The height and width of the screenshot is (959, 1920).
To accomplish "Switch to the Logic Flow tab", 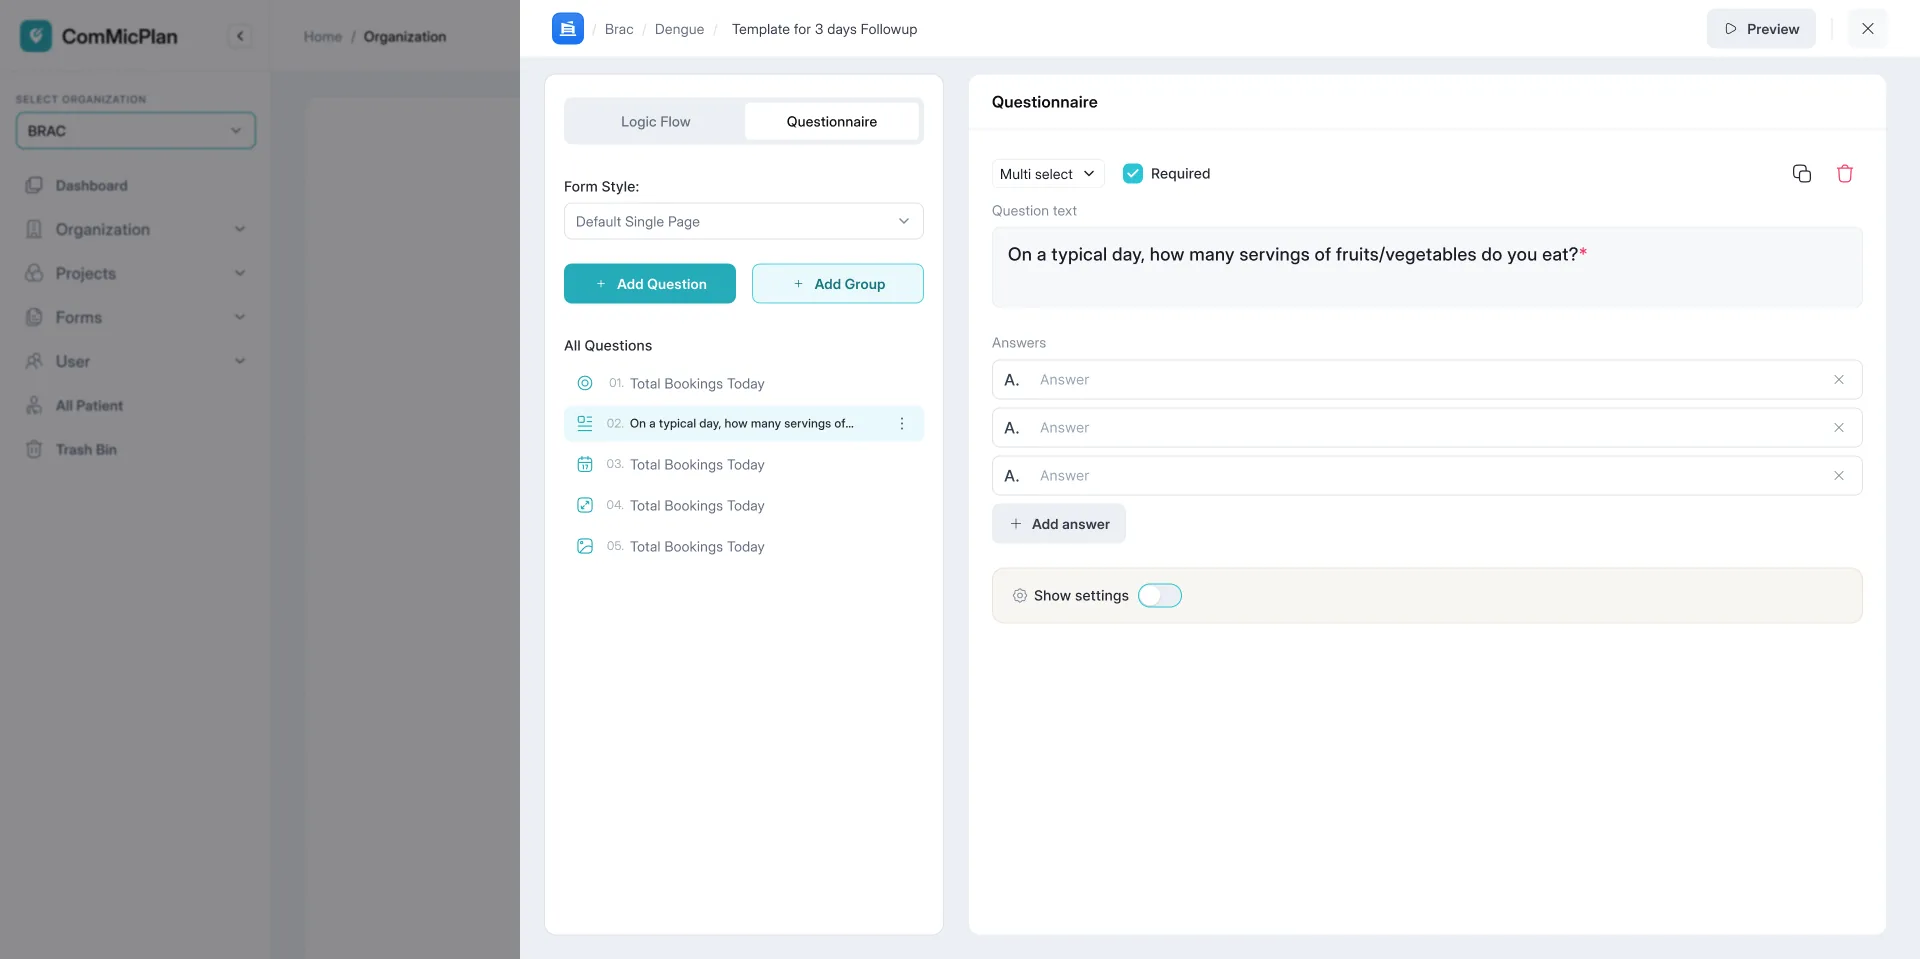I will pyautogui.click(x=656, y=122).
